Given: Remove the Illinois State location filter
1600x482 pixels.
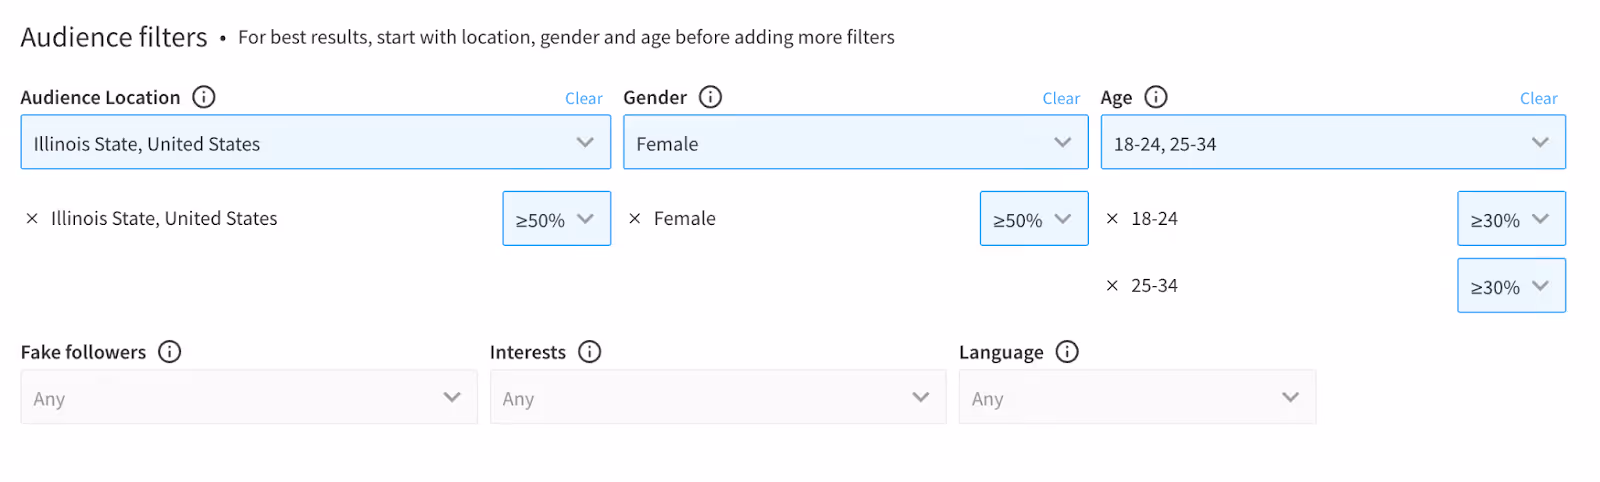Looking at the screenshot, I should tap(32, 219).
